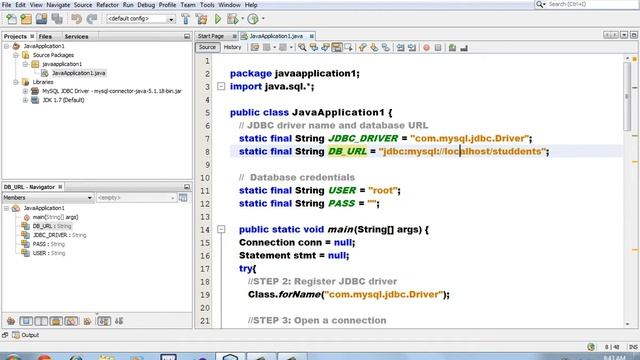Viewport: 640px width, 360px height.
Task: Click the New Project toolbar icon
Action: click(x=26, y=19)
